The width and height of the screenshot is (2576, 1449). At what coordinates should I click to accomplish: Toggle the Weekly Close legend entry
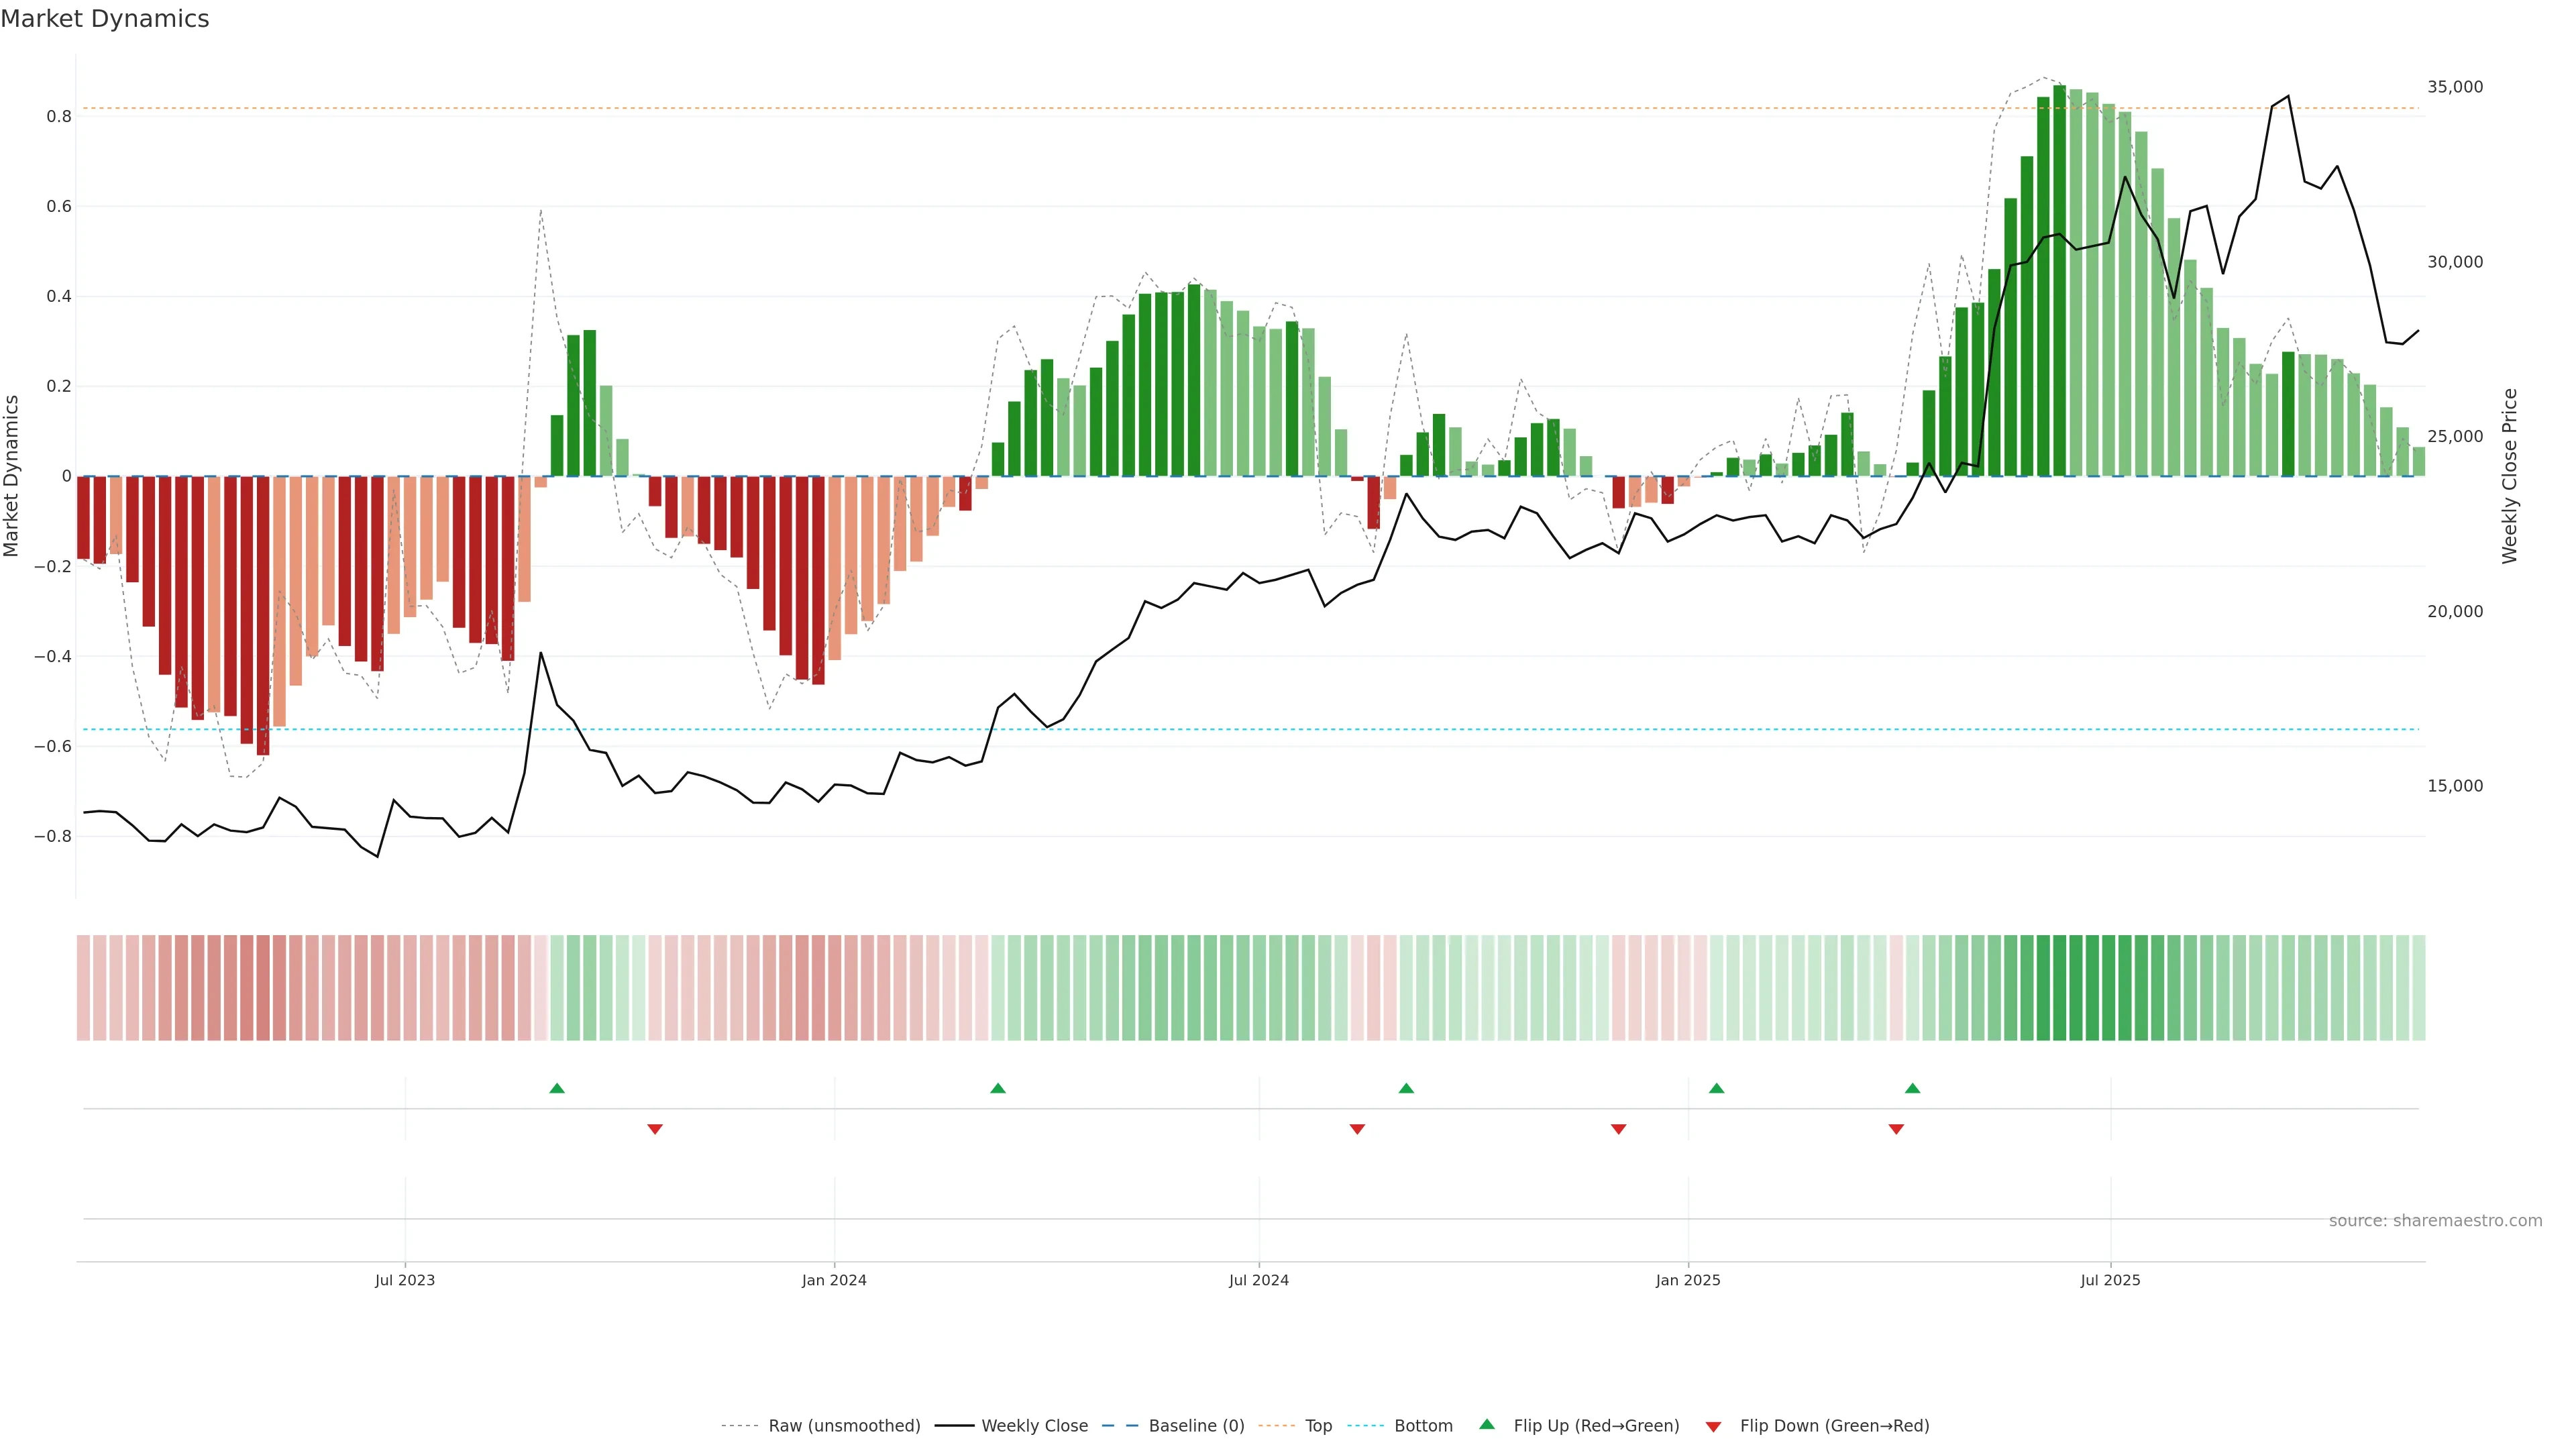pos(1034,1426)
